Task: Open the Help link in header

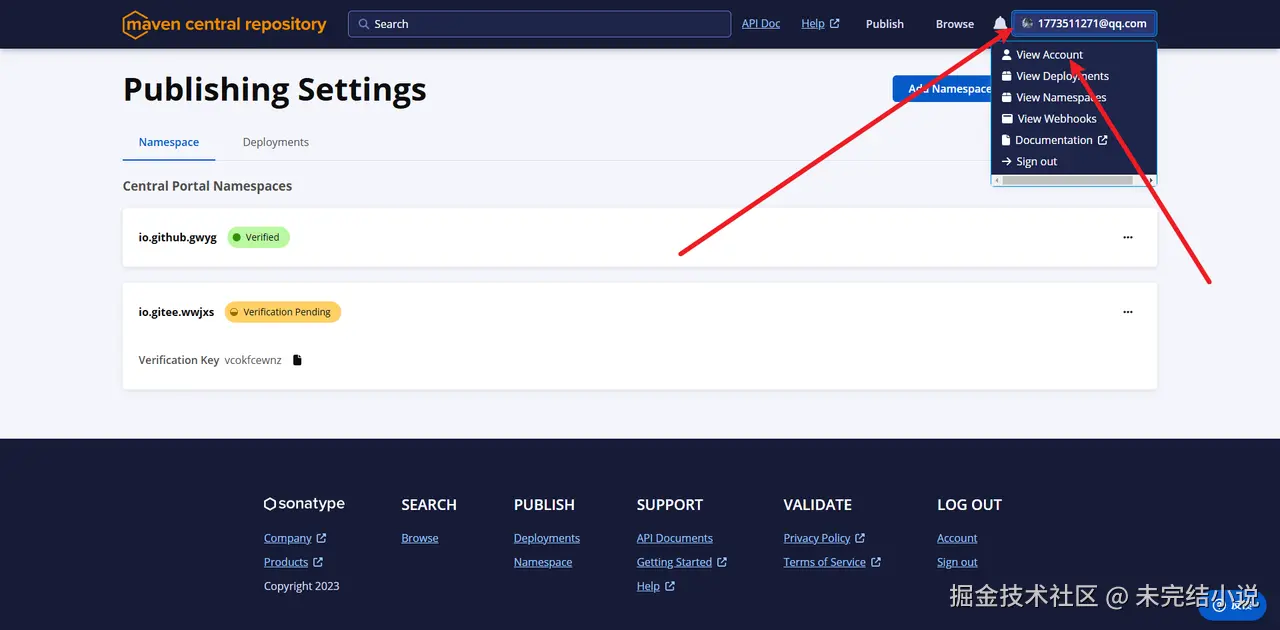Action: 813,24
